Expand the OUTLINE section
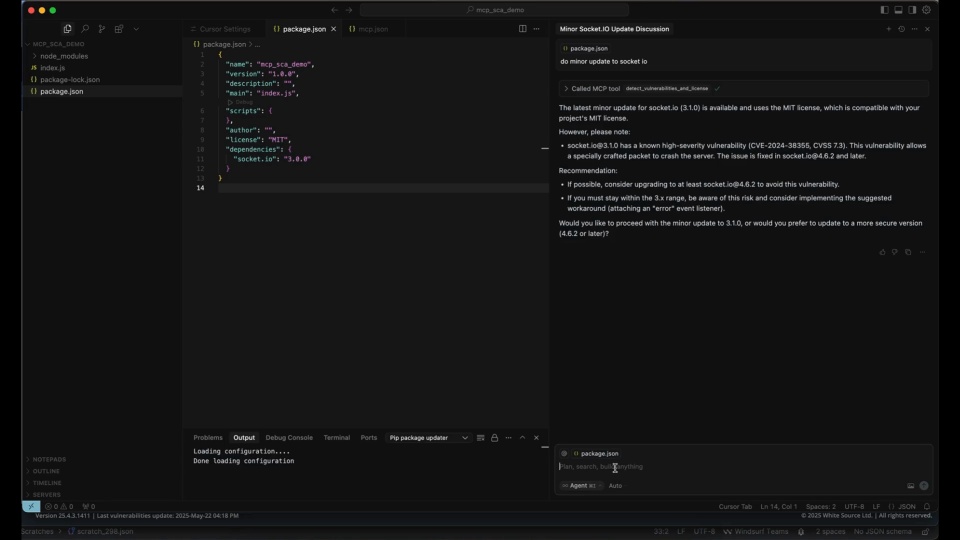The image size is (960, 540). [46, 471]
